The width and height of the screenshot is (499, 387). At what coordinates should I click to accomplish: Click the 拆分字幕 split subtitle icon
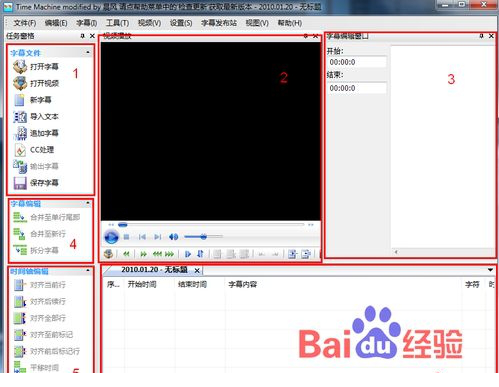point(20,250)
